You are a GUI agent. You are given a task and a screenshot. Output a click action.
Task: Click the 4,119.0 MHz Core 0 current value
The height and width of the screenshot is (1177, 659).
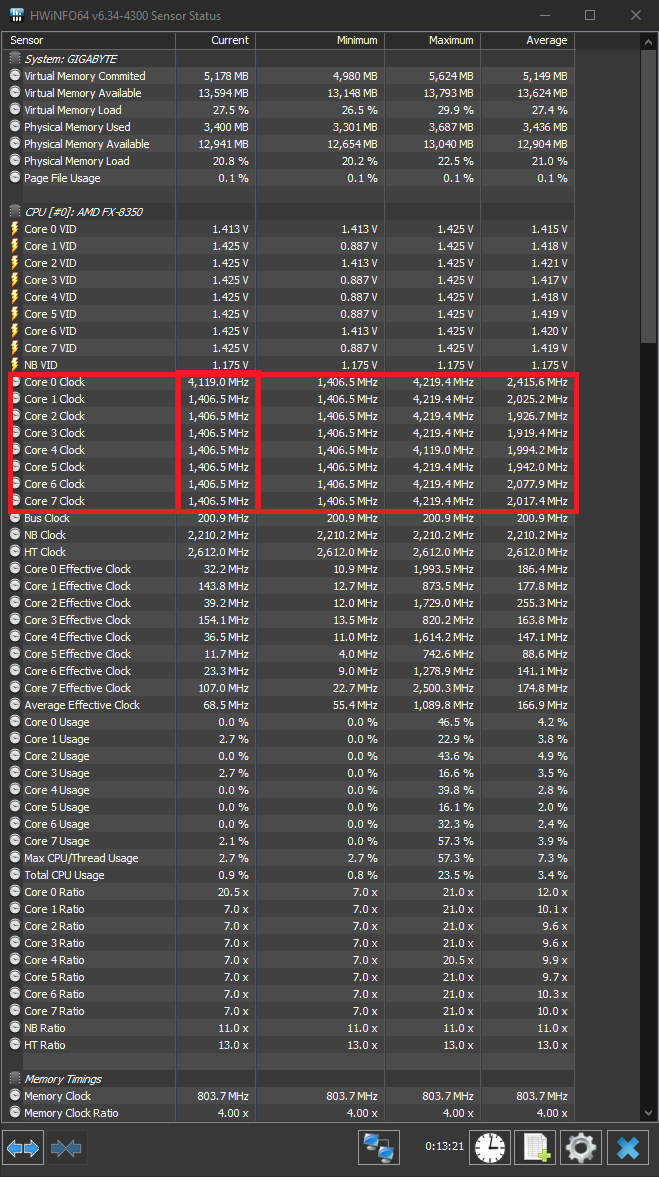(218, 382)
